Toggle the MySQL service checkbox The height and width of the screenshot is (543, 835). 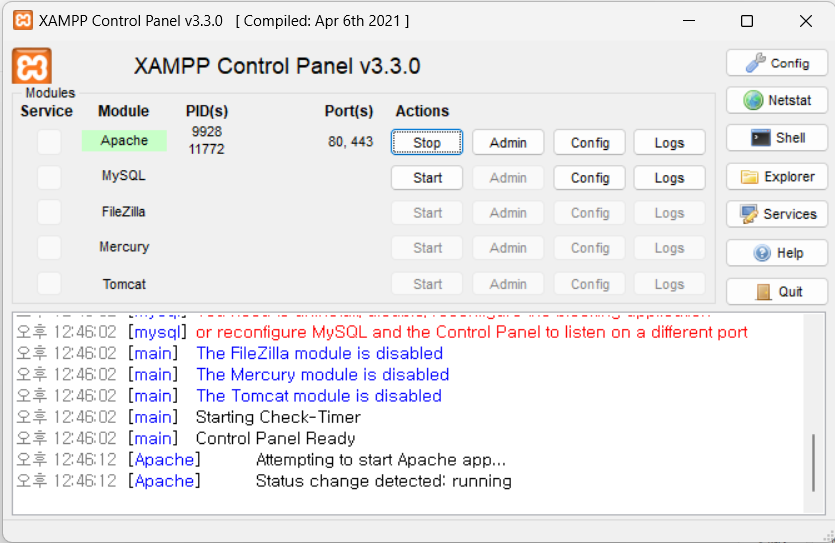click(x=49, y=177)
